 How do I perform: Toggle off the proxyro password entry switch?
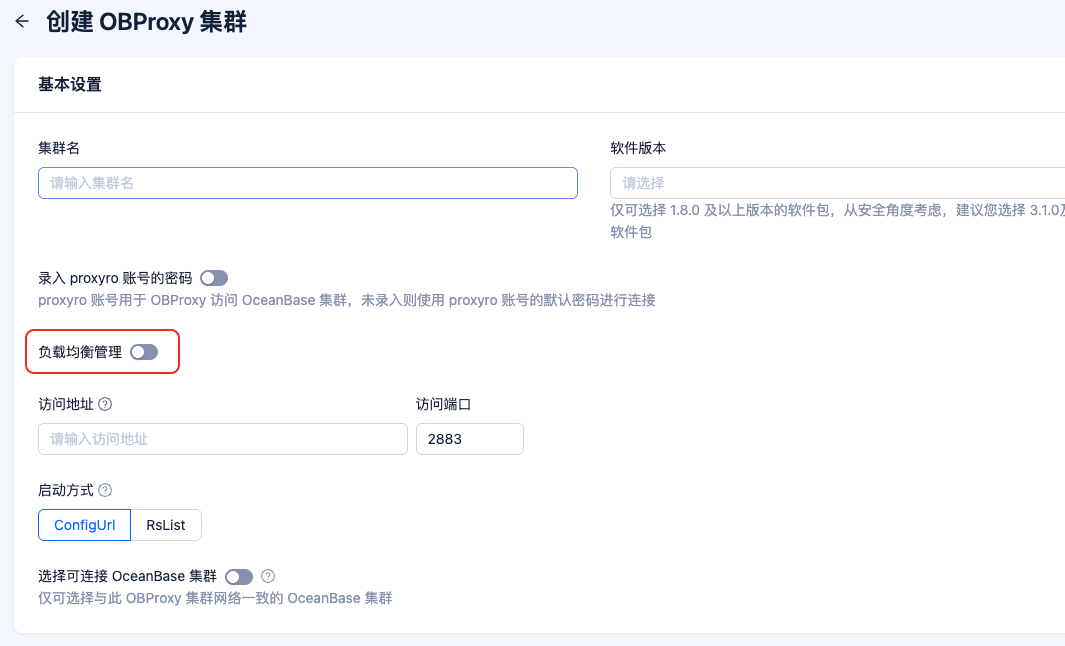(x=213, y=278)
